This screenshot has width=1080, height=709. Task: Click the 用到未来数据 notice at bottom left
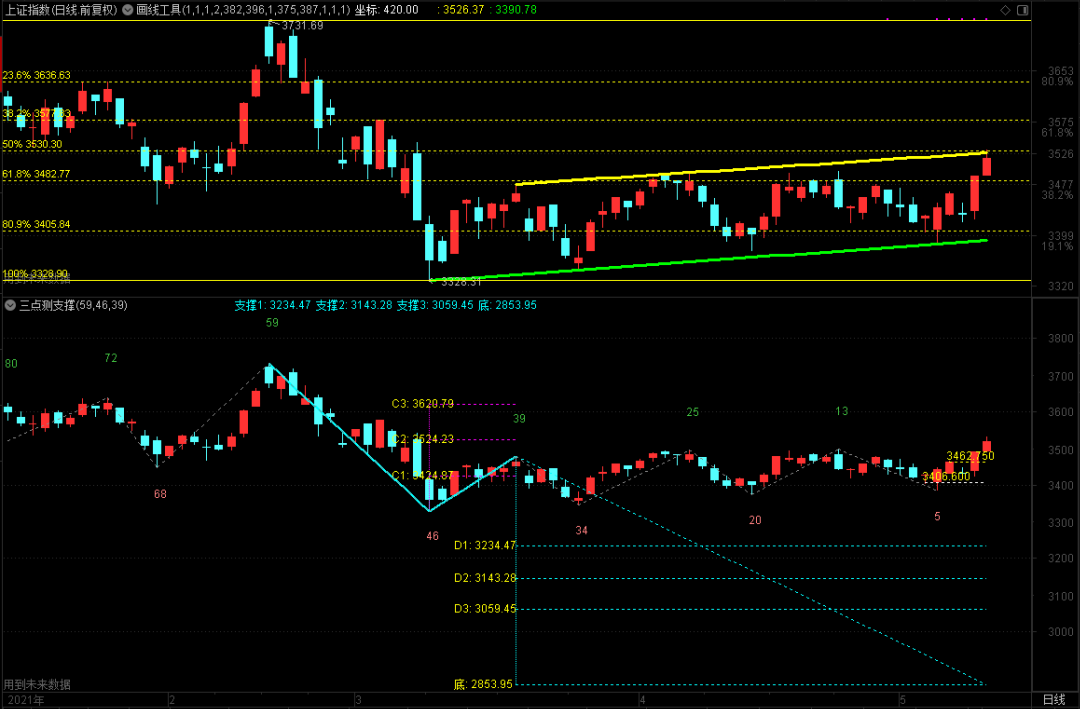coord(37,685)
